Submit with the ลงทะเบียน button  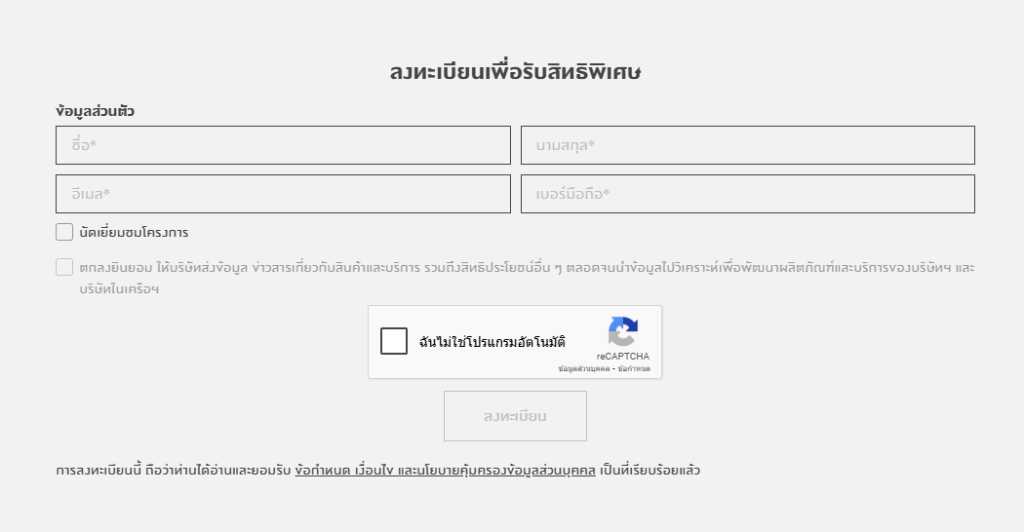pos(515,416)
